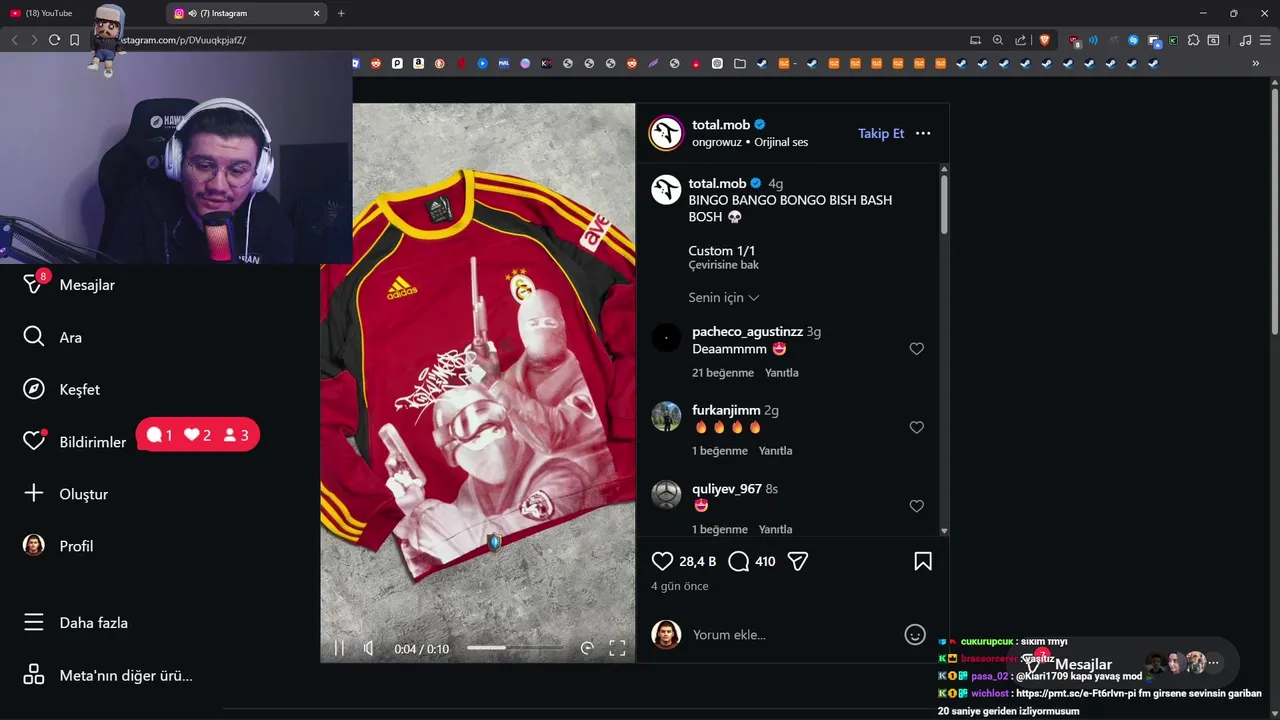Reply to furkanjimm's comment with Yanıtla
Image resolution: width=1280 pixels, height=720 pixels.
coord(775,451)
